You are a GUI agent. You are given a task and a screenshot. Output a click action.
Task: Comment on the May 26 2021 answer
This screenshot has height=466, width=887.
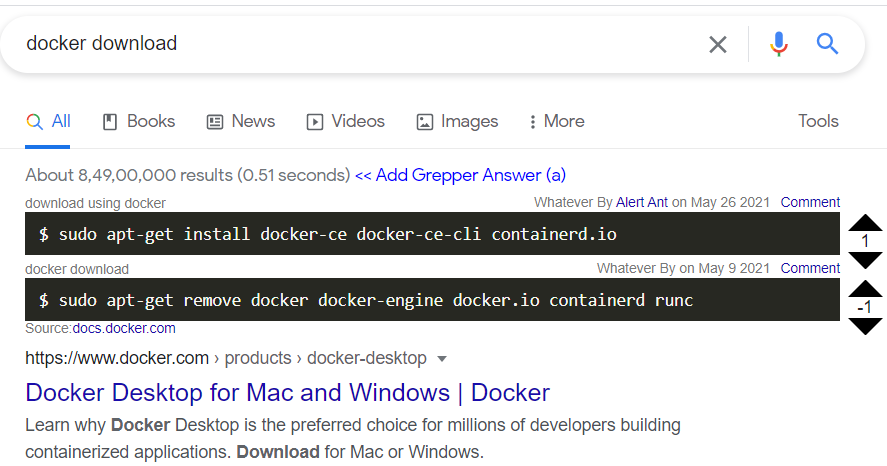[810, 202]
